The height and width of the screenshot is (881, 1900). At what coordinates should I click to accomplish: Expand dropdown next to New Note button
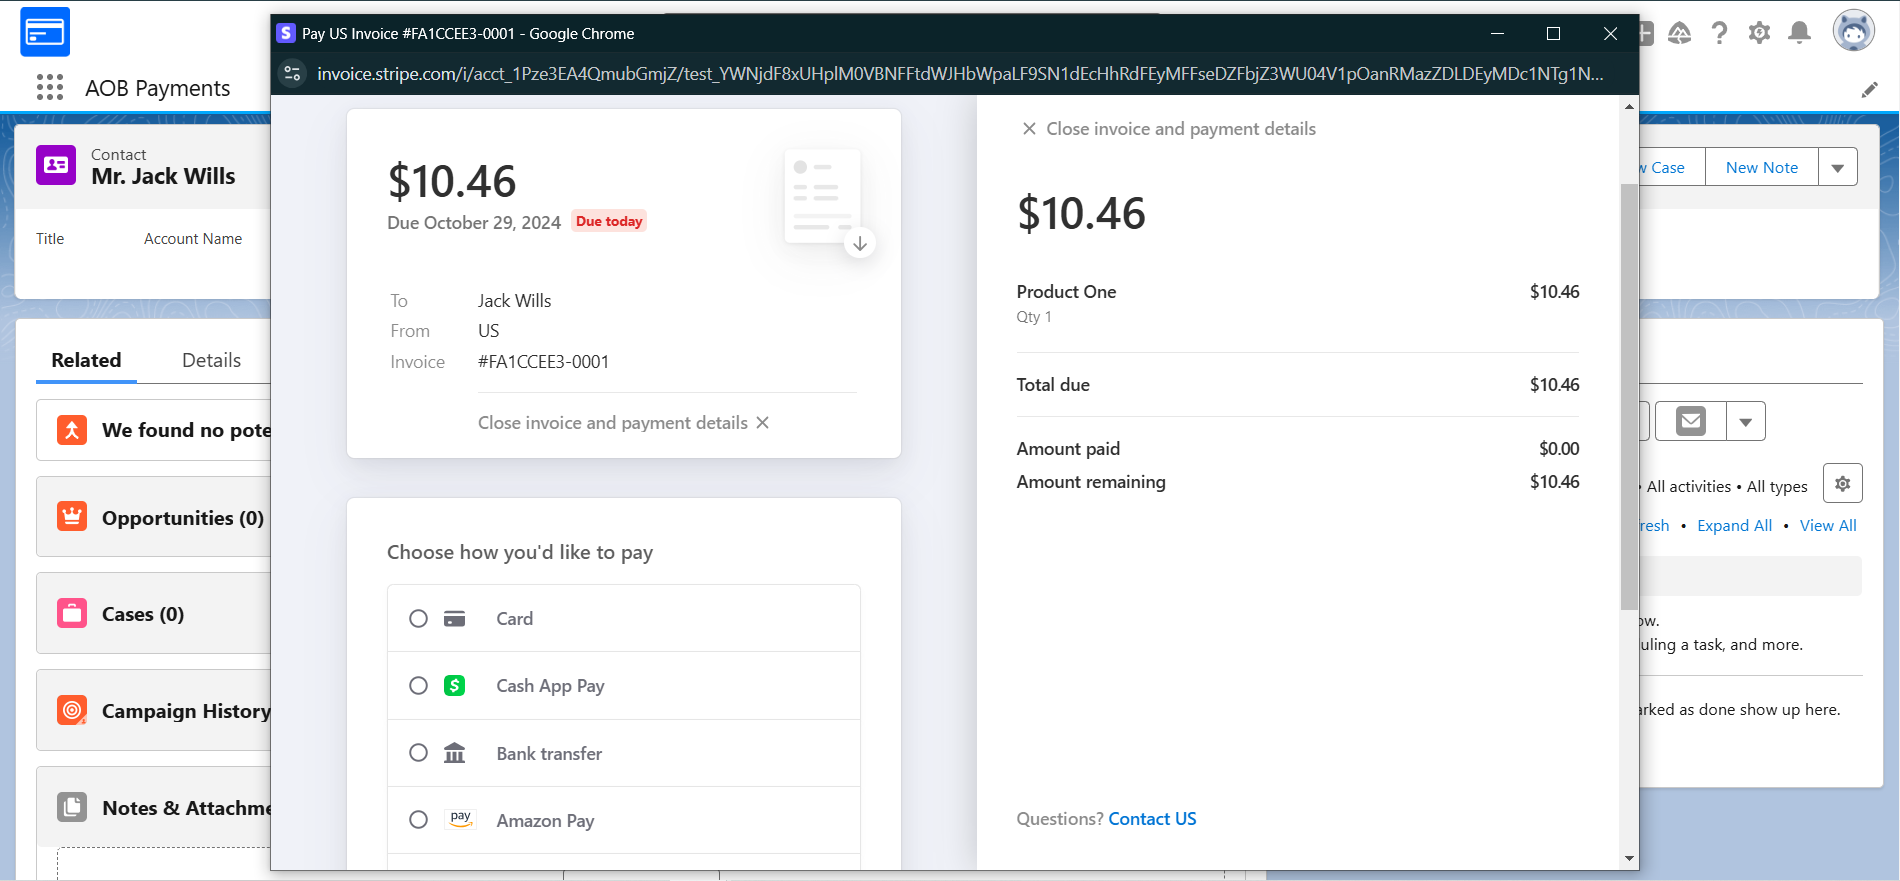[x=1838, y=168]
